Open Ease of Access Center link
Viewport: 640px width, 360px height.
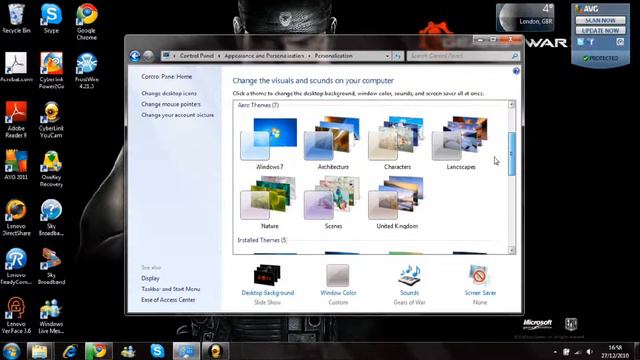pyautogui.click(x=168, y=300)
